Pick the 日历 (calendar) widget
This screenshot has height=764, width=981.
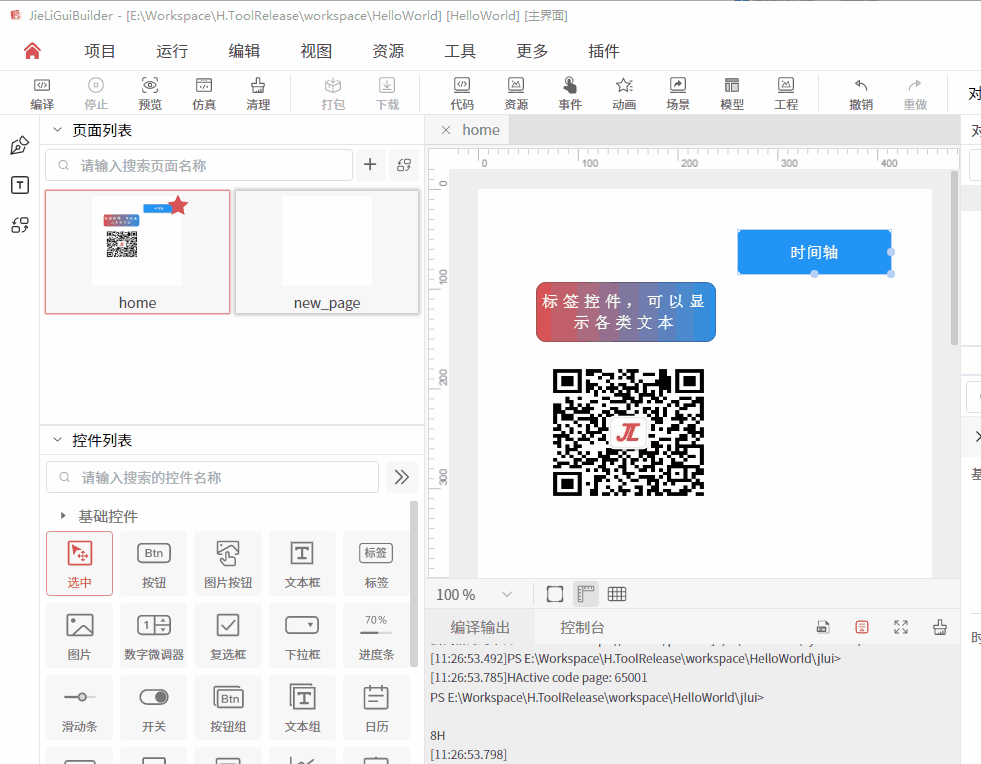point(376,707)
